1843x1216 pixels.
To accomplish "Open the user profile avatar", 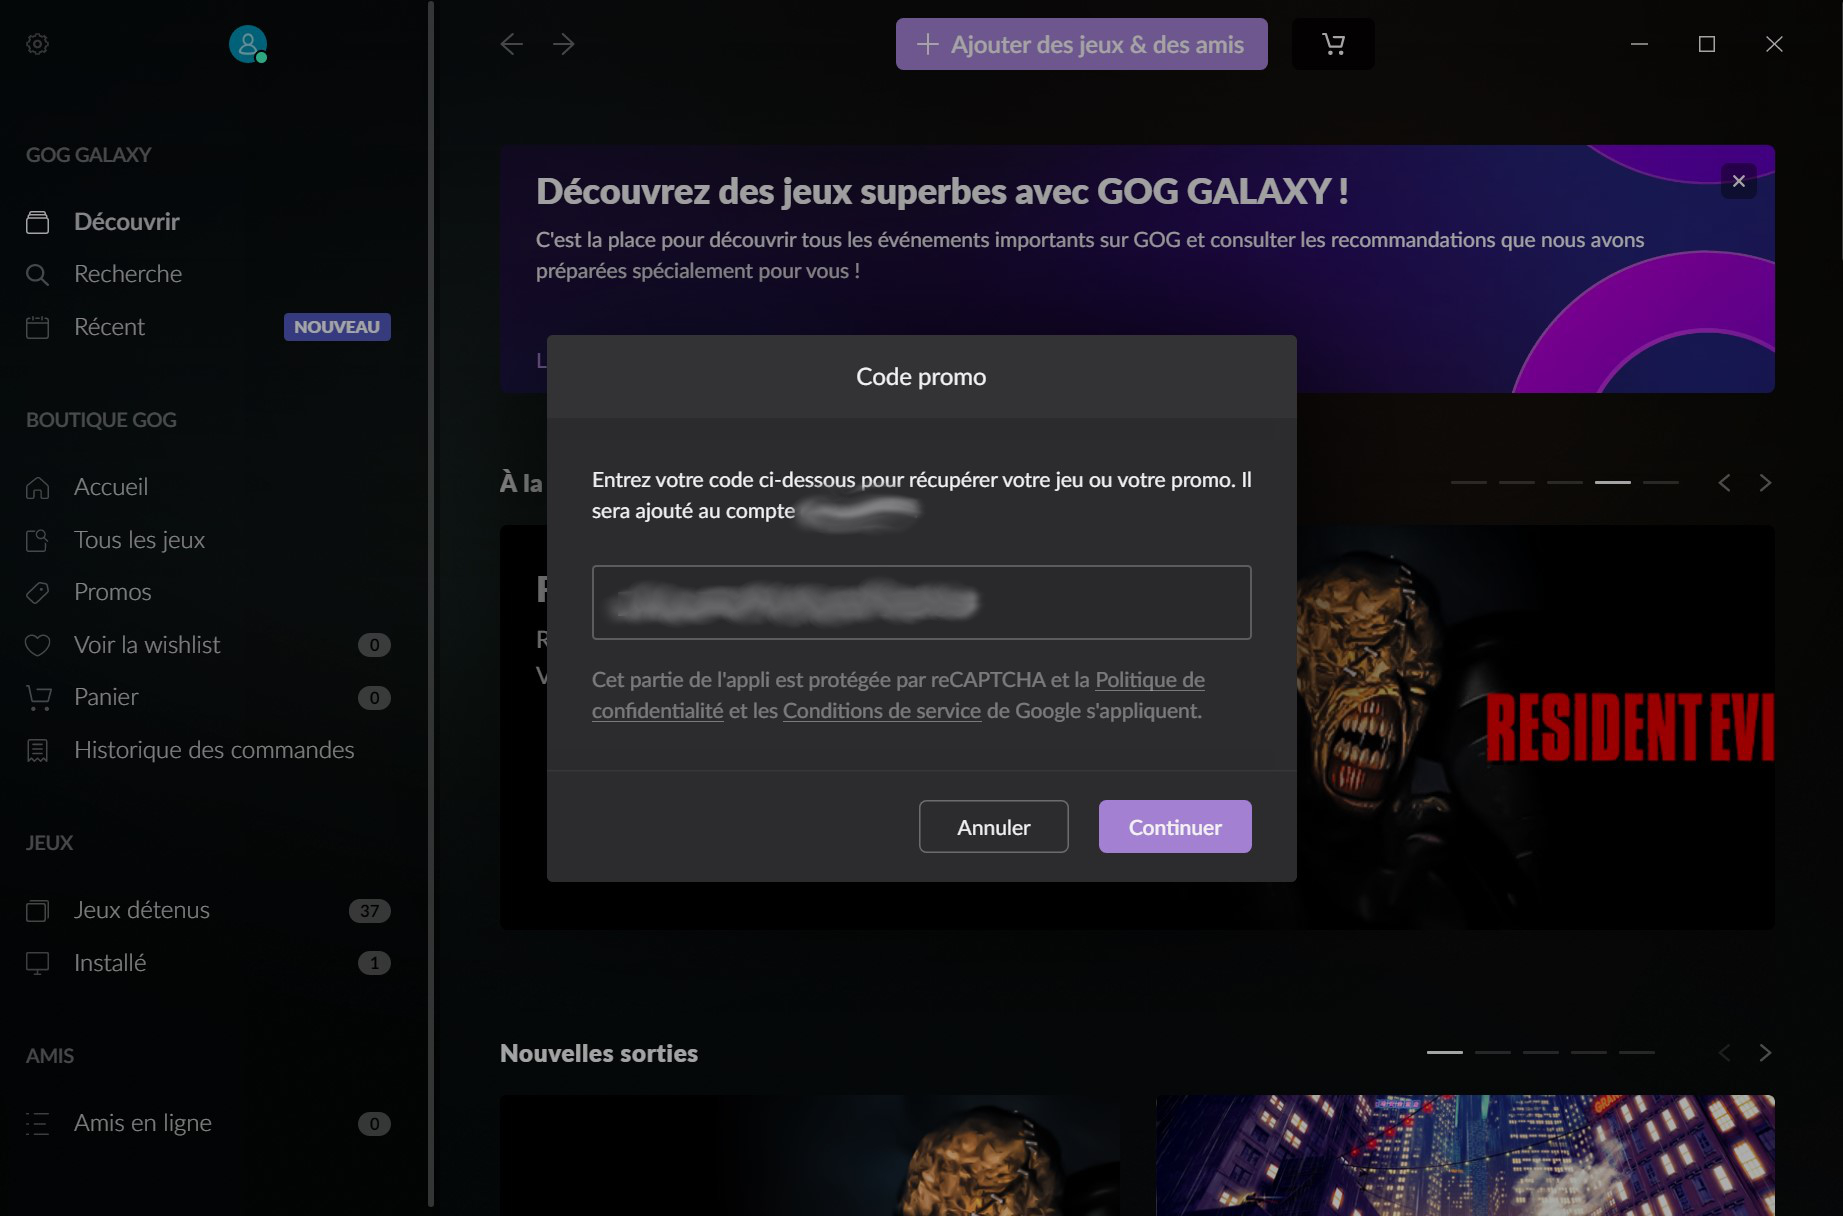I will 248,44.
